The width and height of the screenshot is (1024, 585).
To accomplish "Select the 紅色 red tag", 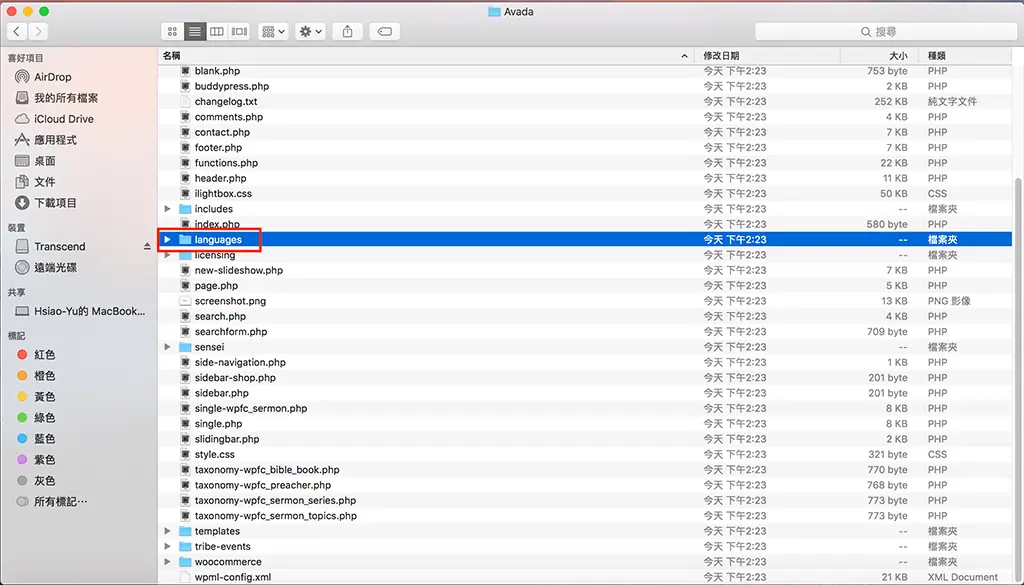I will (35, 355).
